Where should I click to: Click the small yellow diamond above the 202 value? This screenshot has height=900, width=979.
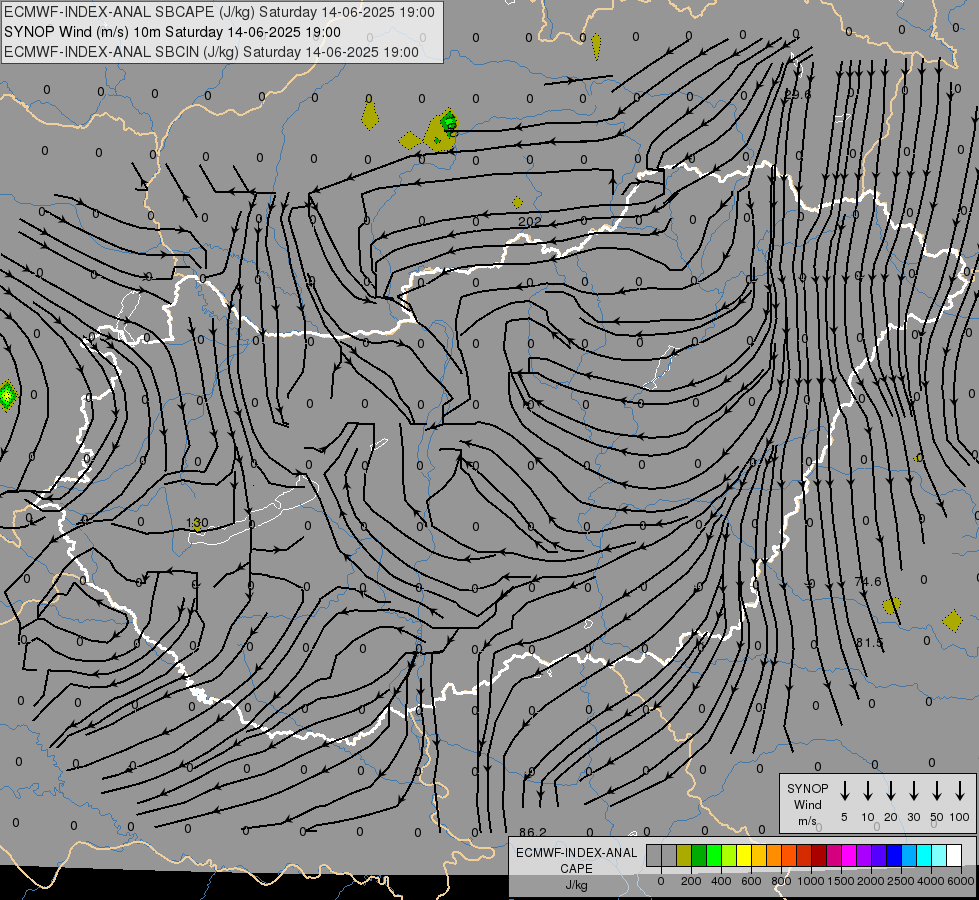pyautogui.click(x=517, y=202)
